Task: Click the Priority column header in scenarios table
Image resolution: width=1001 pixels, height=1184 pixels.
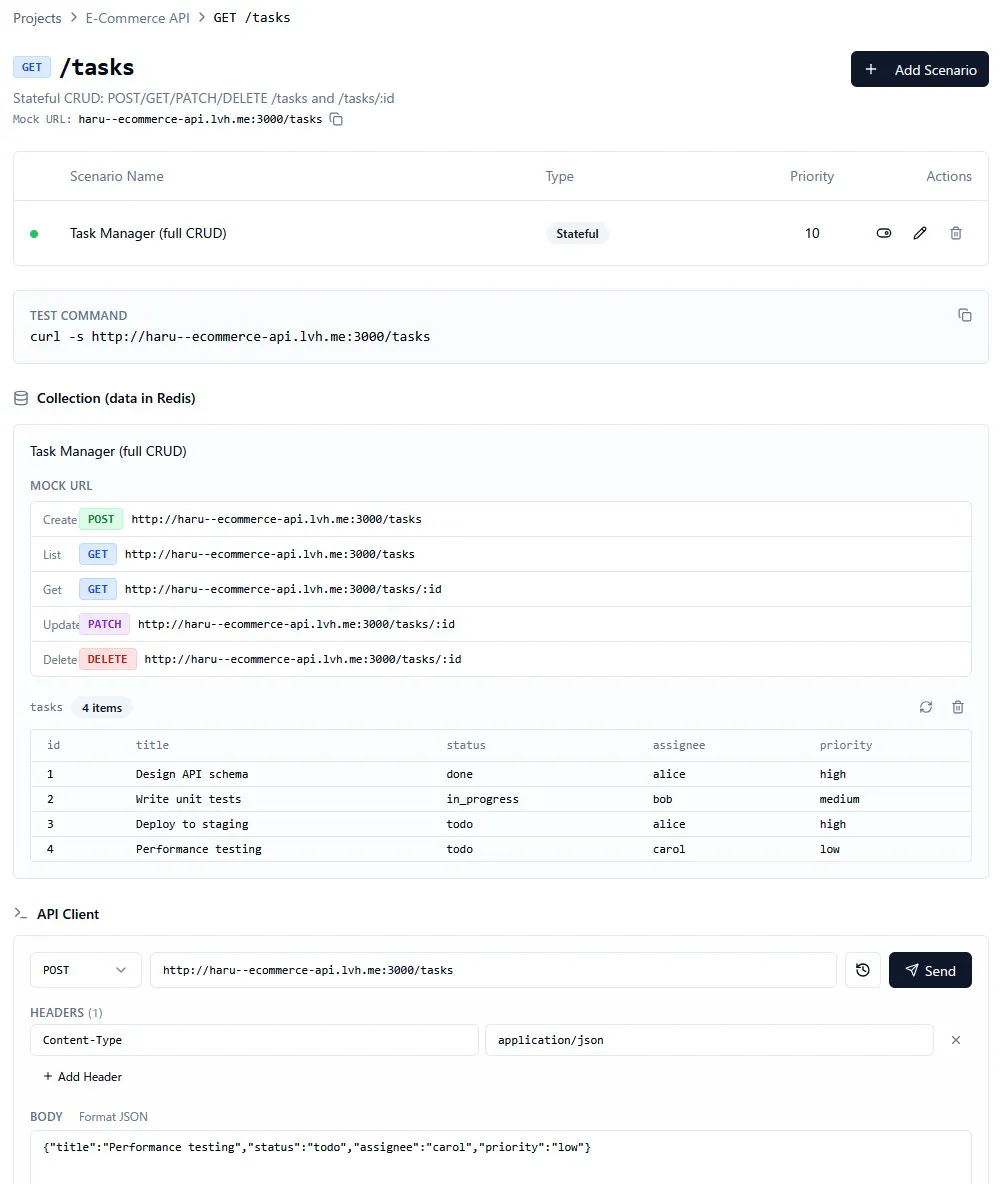Action: (812, 176)
